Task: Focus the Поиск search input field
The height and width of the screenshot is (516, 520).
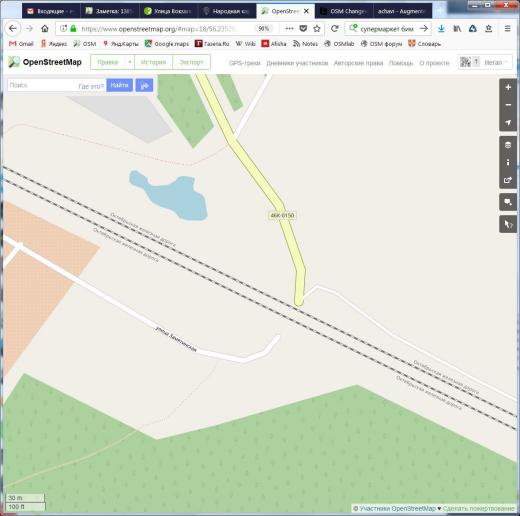Action: point(42,85)
